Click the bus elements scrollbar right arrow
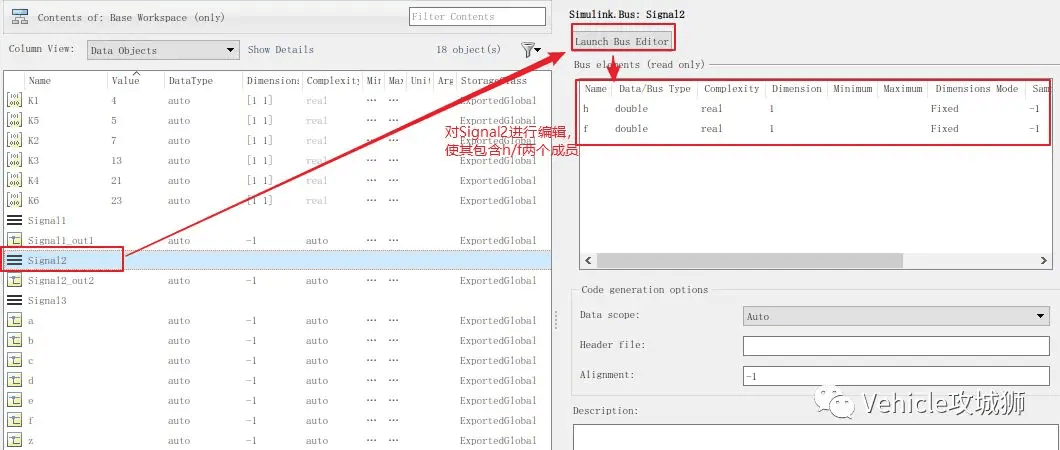The width and height of the screenshot is (1060, 450). click(1044, 260)
